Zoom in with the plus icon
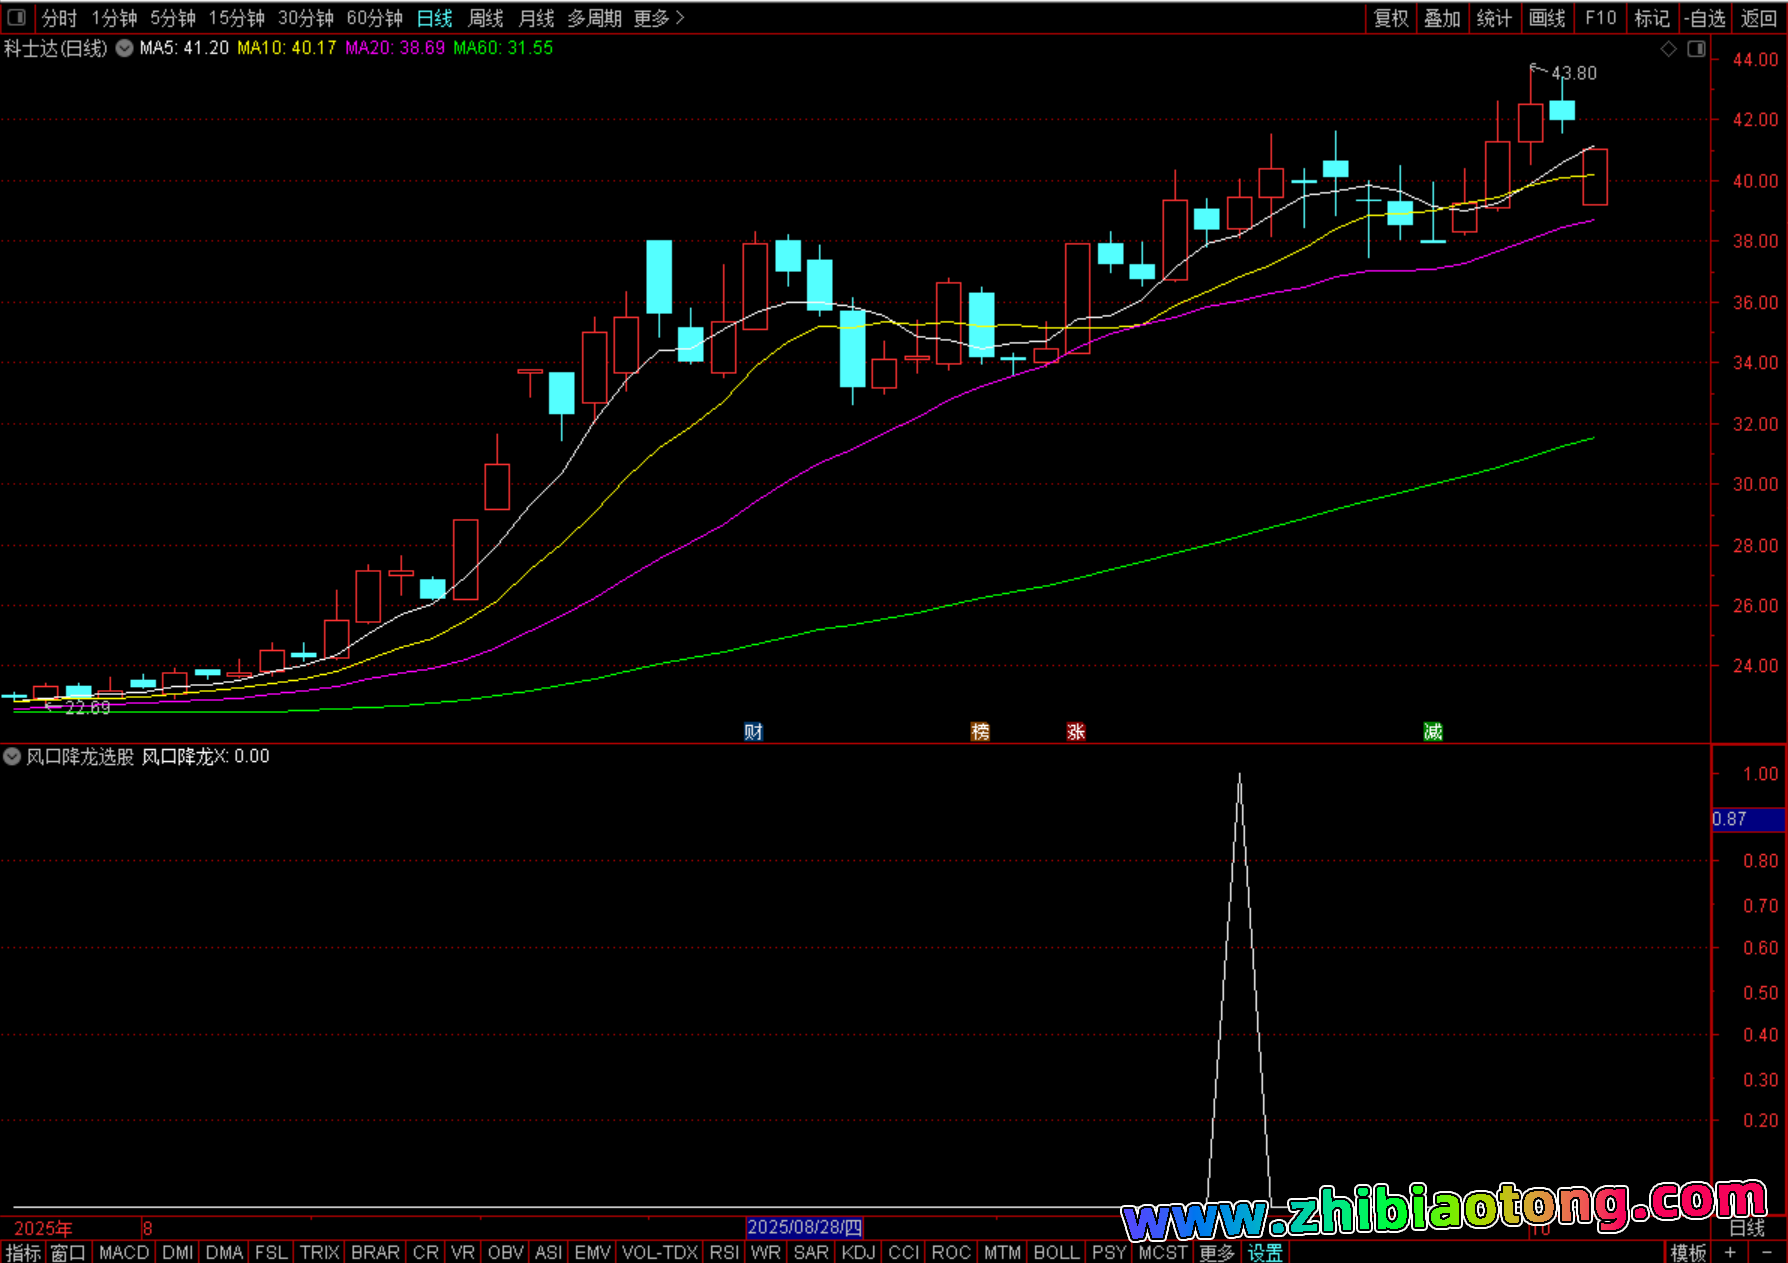 (x=1730, y=1252)
